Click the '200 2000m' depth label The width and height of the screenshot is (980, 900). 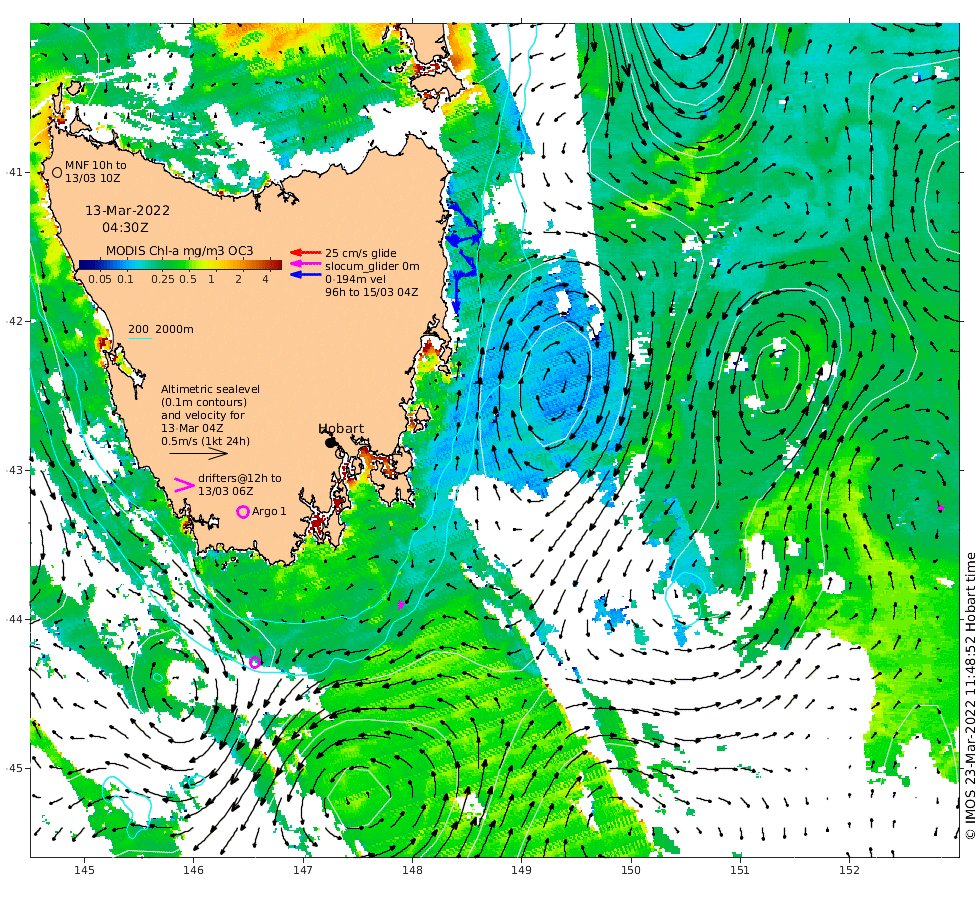161,329
